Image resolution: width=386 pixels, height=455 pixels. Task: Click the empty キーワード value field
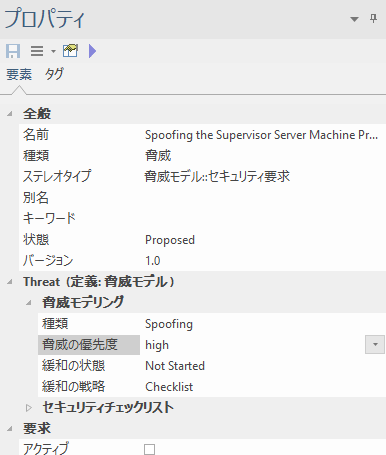coord(263,219)
